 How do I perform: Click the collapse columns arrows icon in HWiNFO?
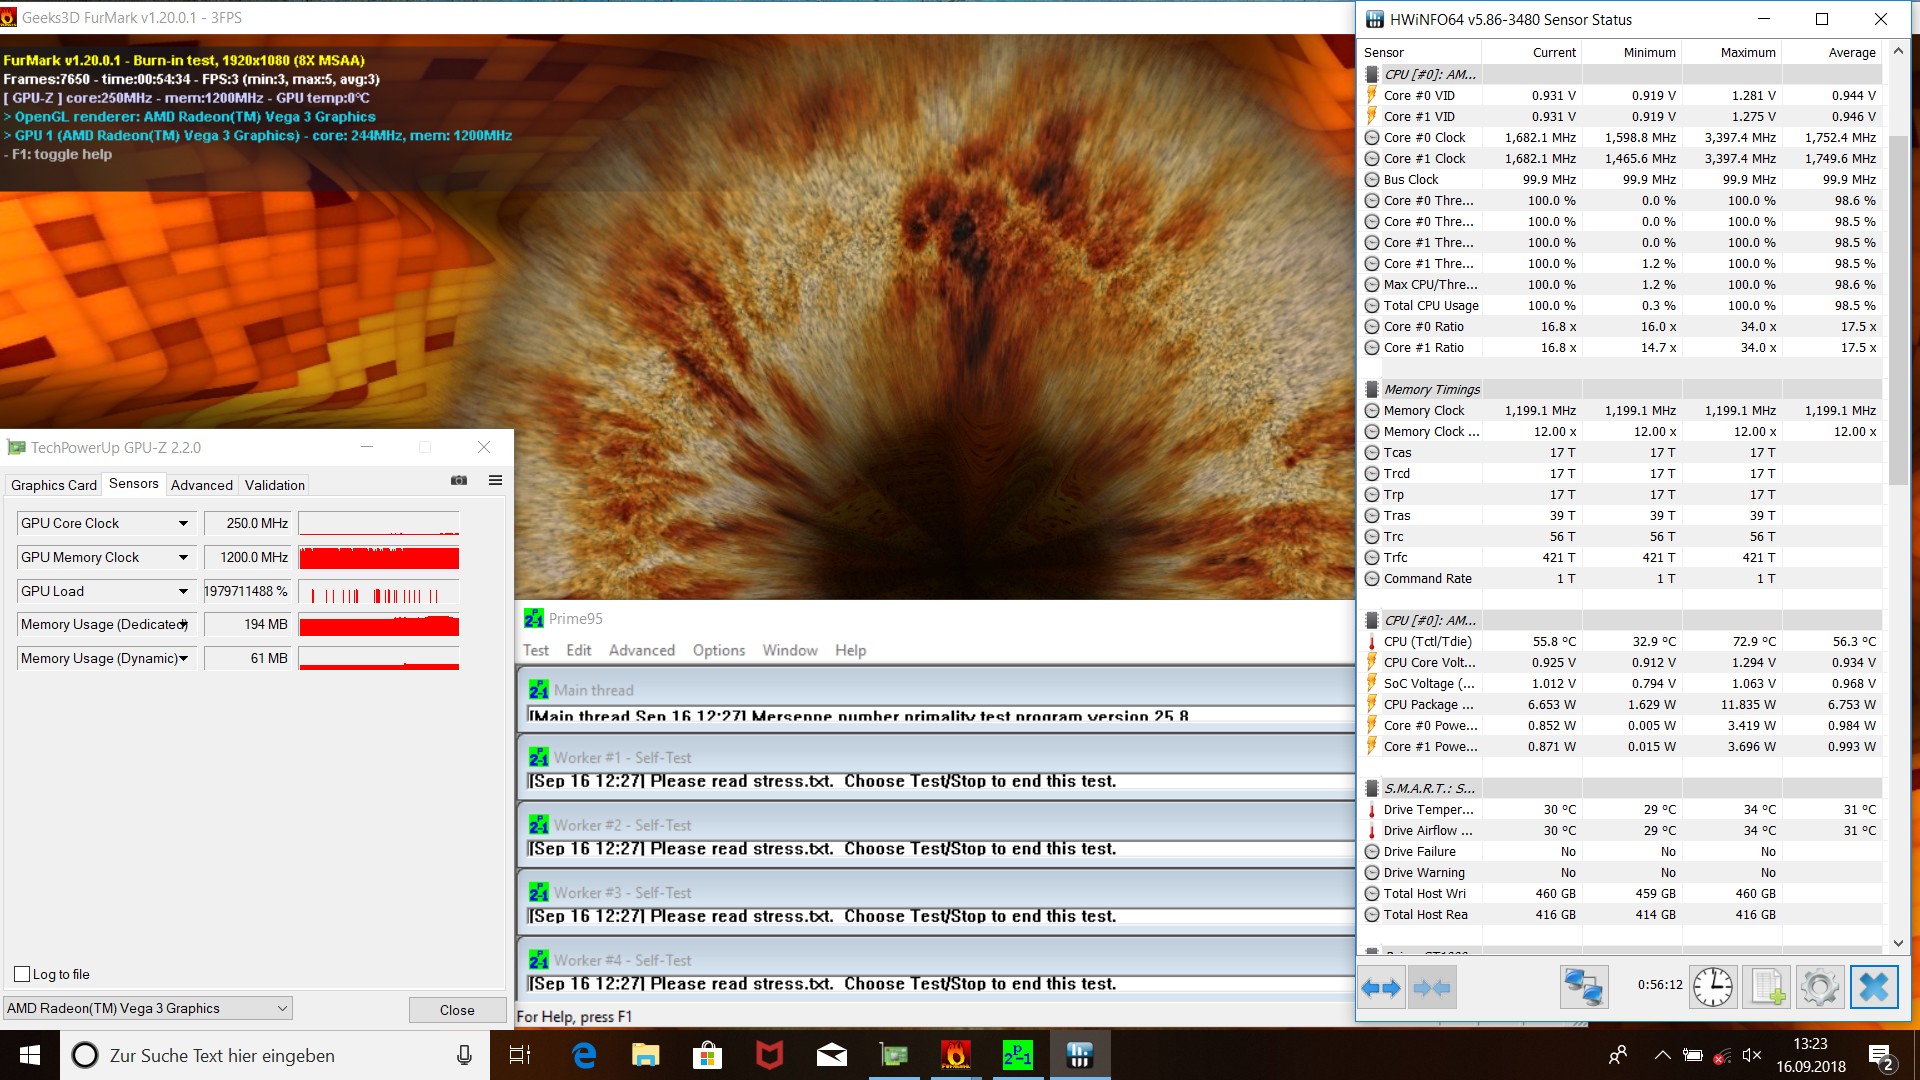[1432, 988]
